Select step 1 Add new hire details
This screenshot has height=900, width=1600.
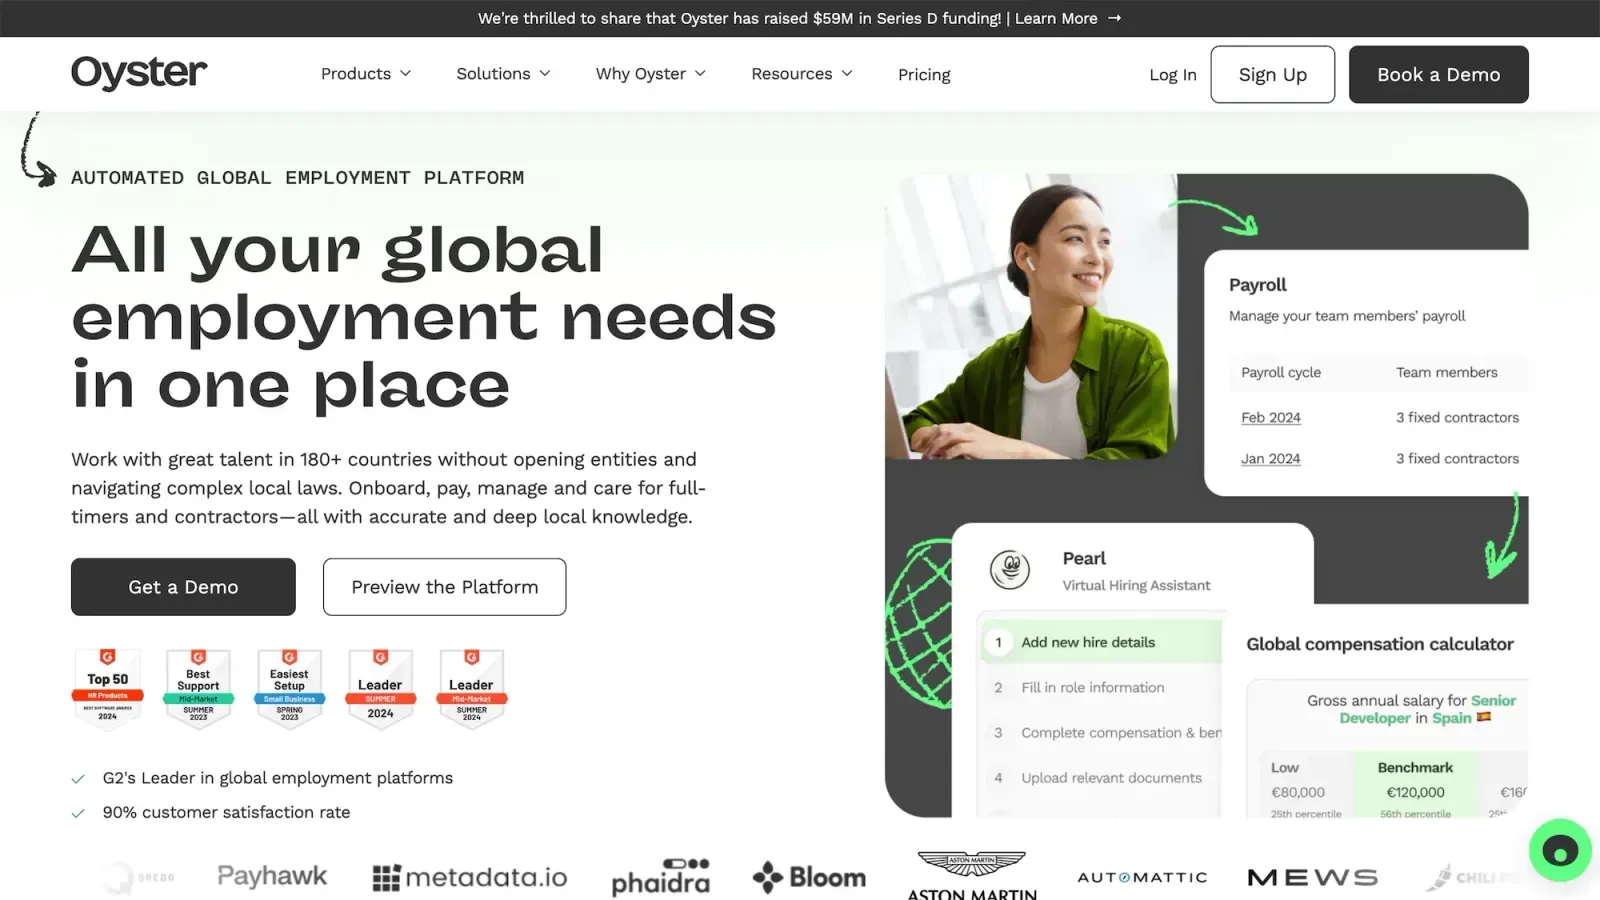coord(1101,642)
